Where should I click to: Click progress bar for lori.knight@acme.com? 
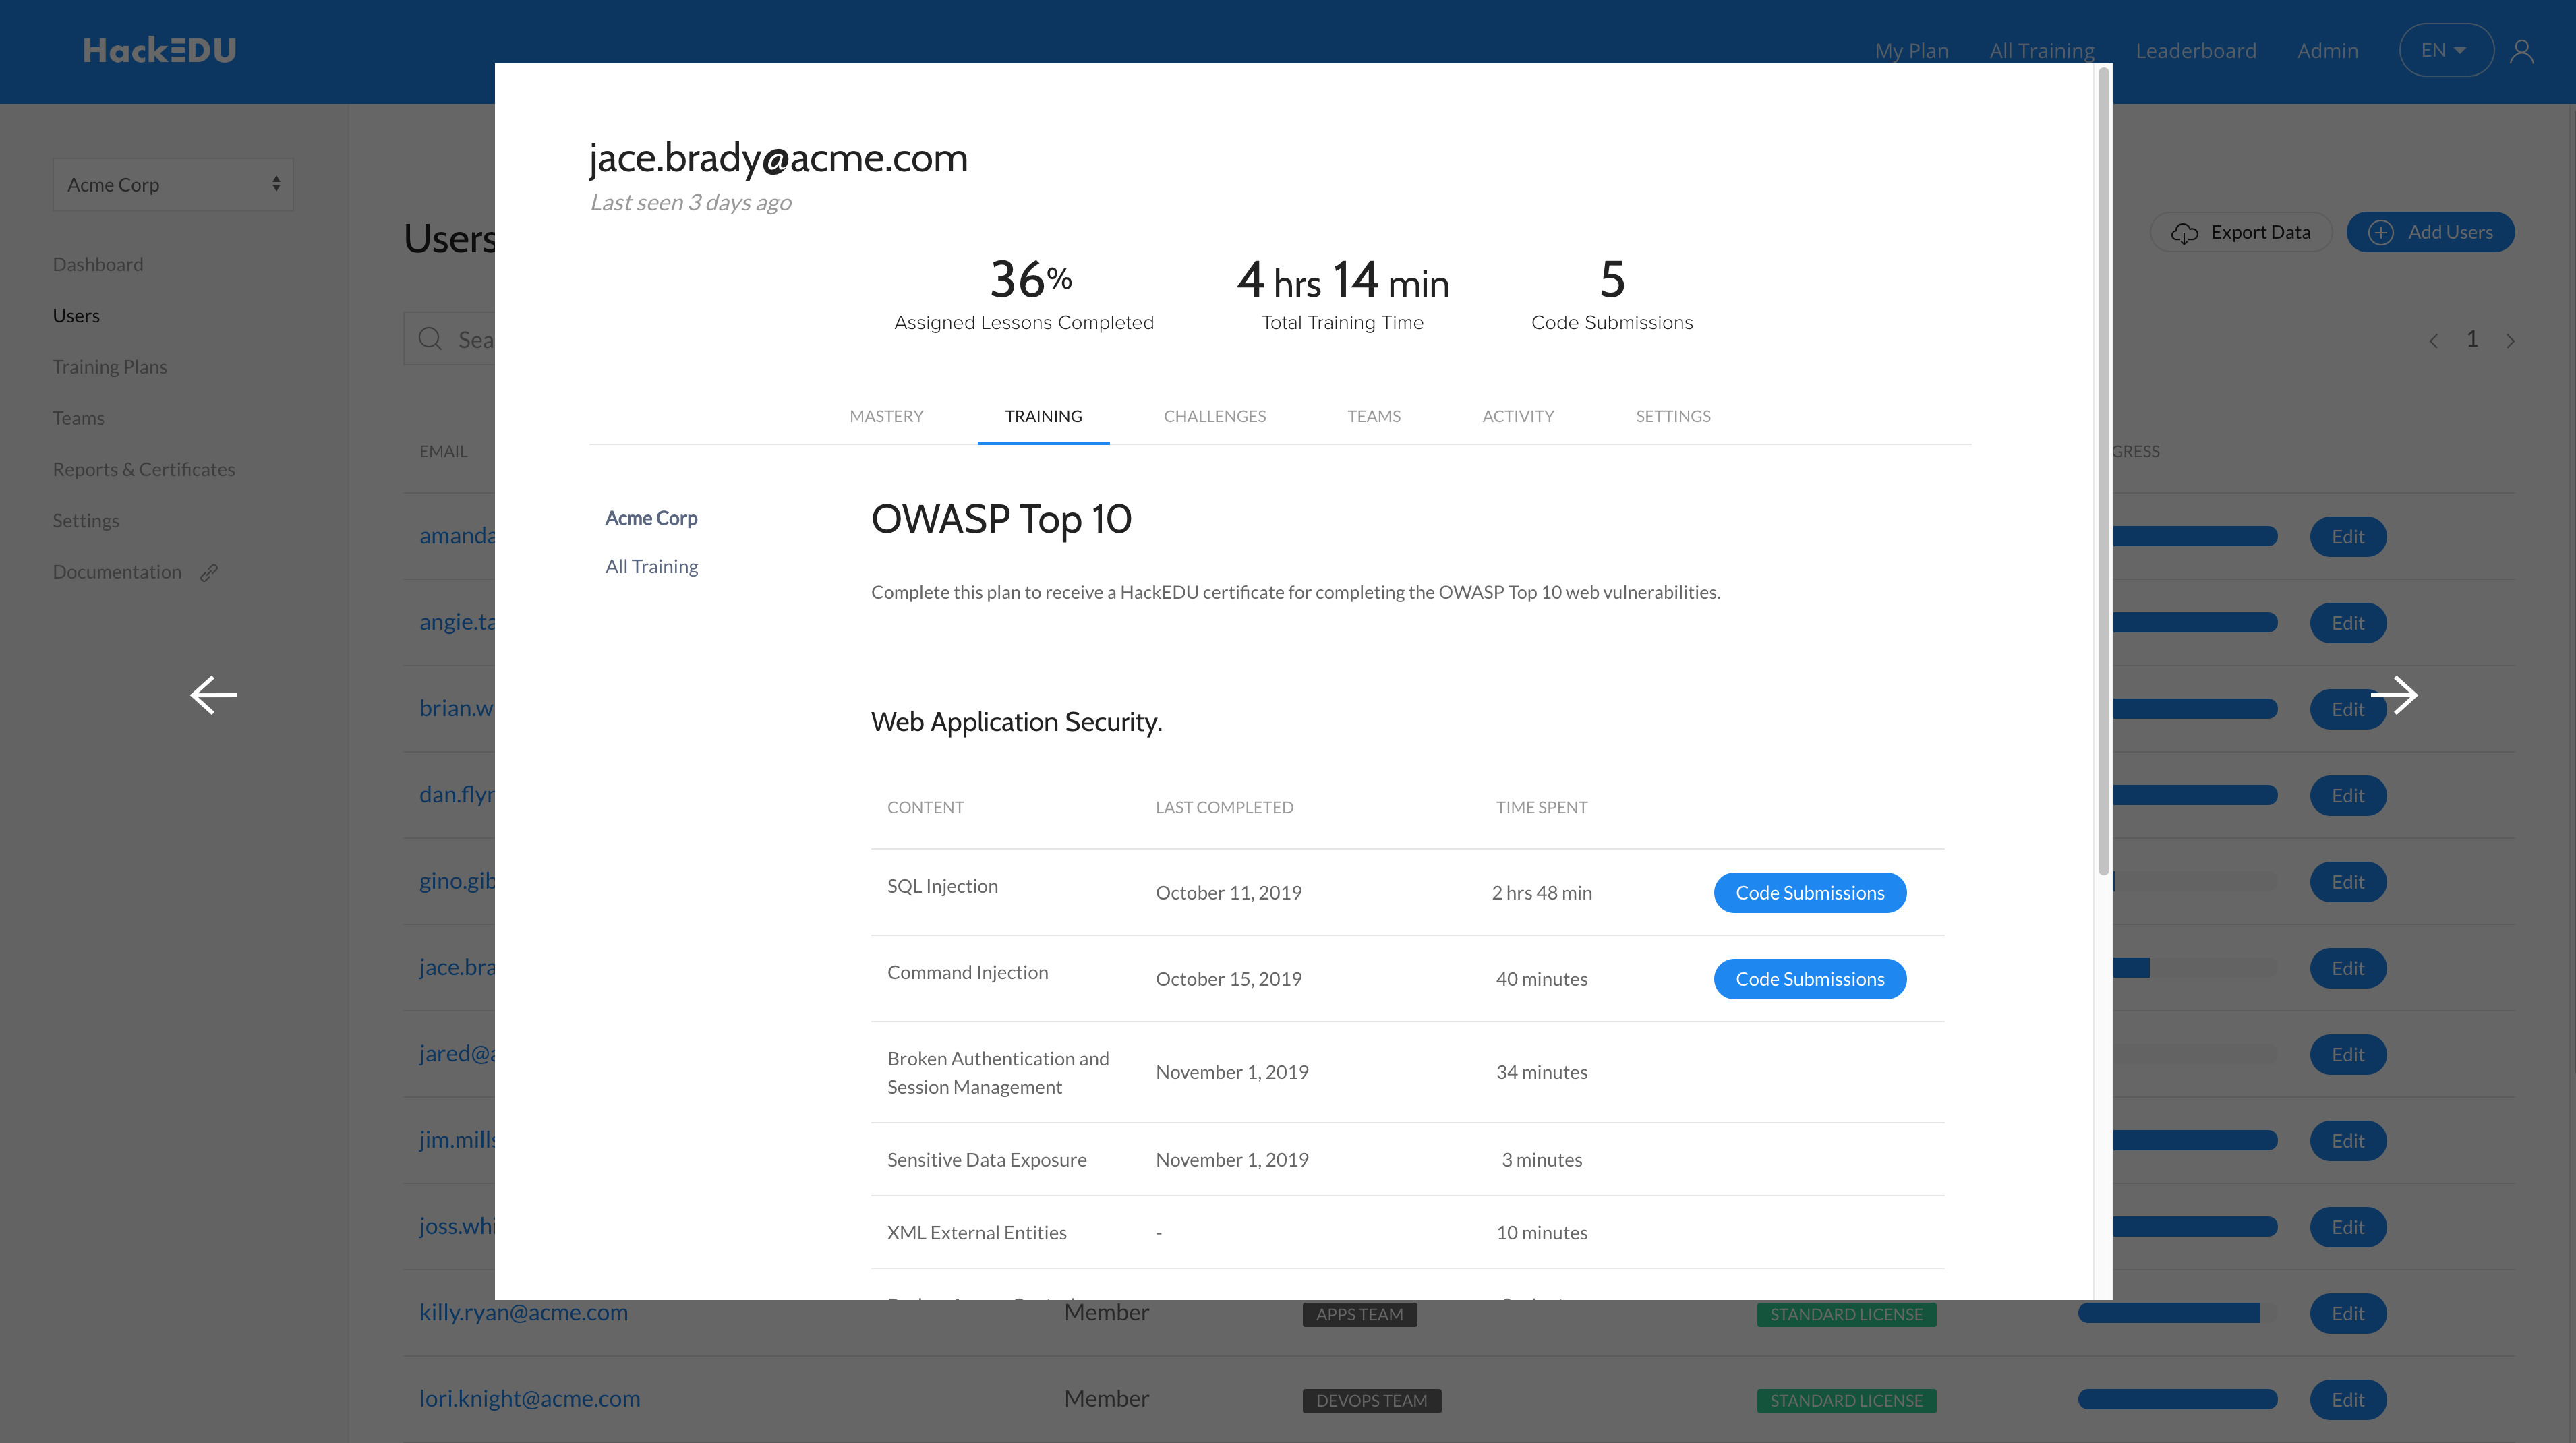click(2177, 1399)
